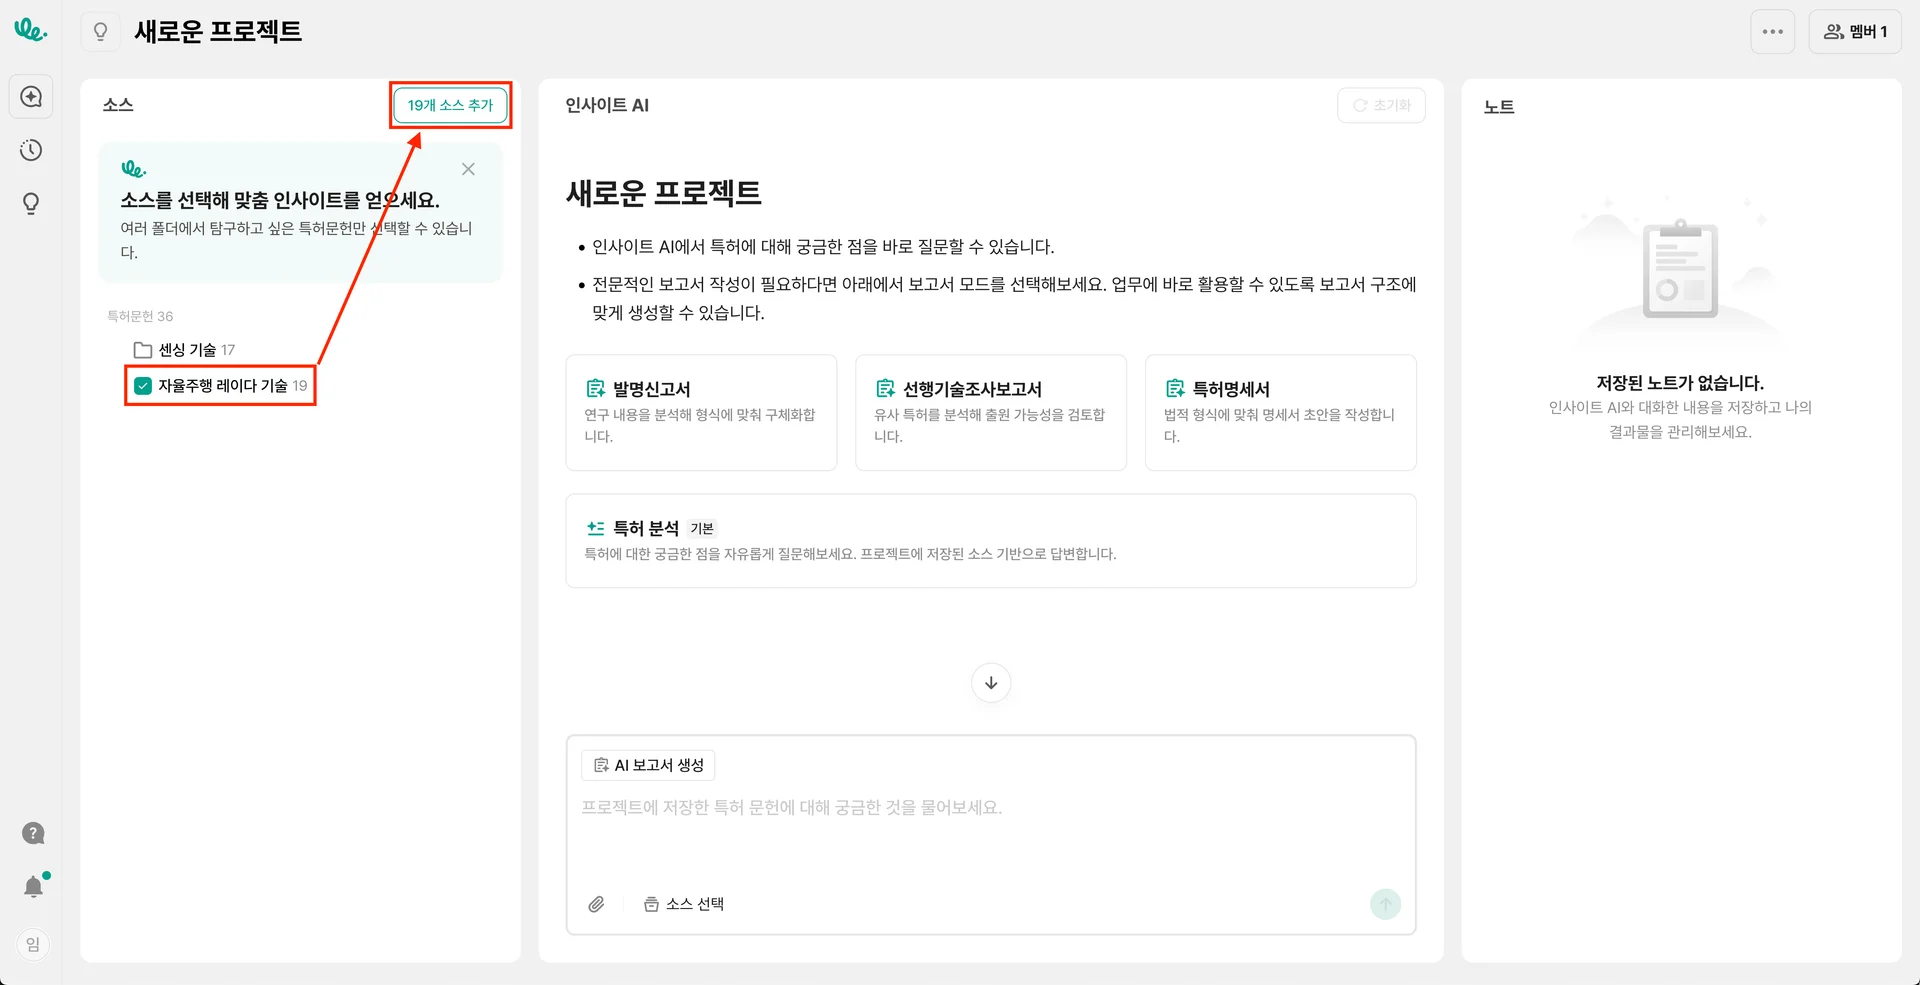Click the 19개 소스 추가 button
This screenshot has height=985, width=1920.
[x=450, y=105]
